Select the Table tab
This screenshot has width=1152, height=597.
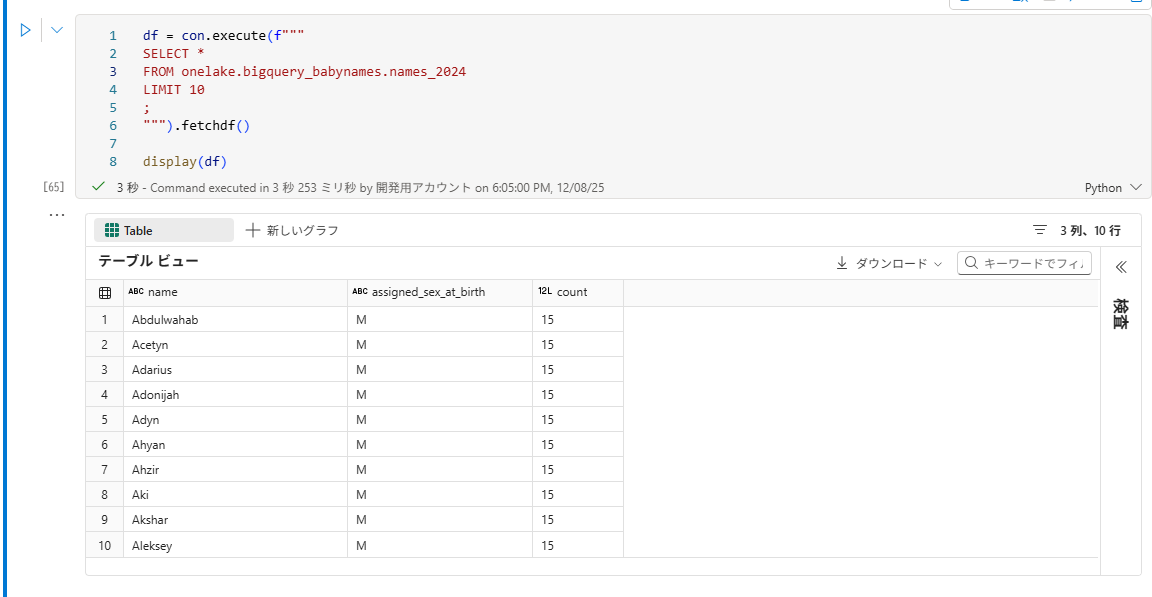point(163,231)
